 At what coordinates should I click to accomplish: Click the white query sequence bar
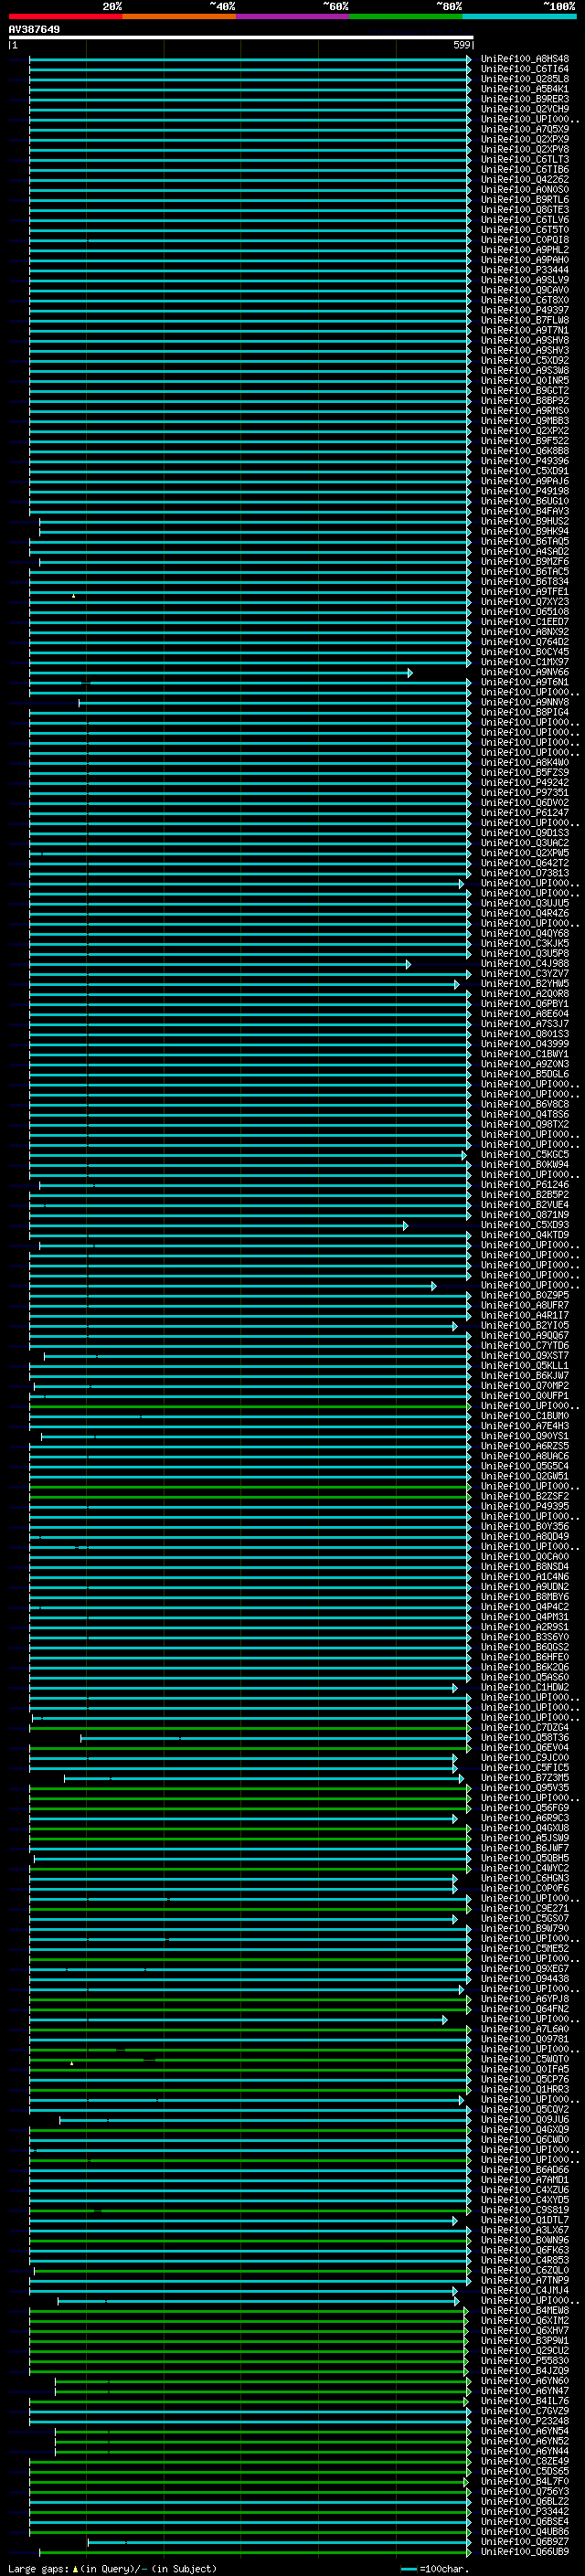coord(241,37)
